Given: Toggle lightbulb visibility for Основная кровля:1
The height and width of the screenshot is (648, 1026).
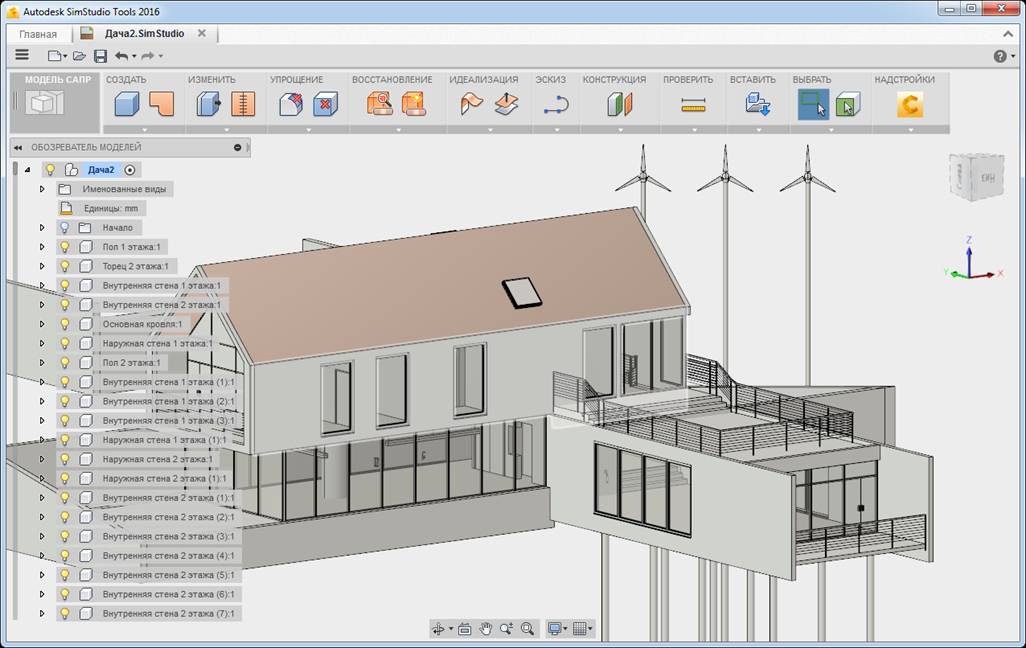Looking at the screenshot, I should pos(64,324).
